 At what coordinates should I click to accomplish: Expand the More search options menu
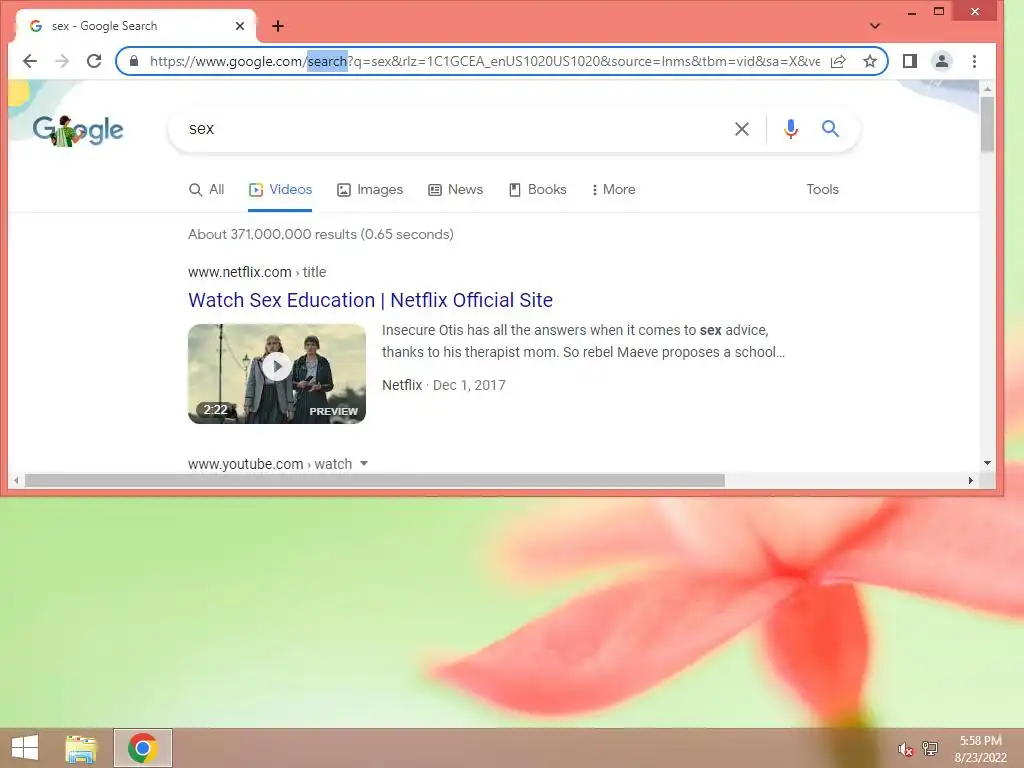click(x=613, y=189)
